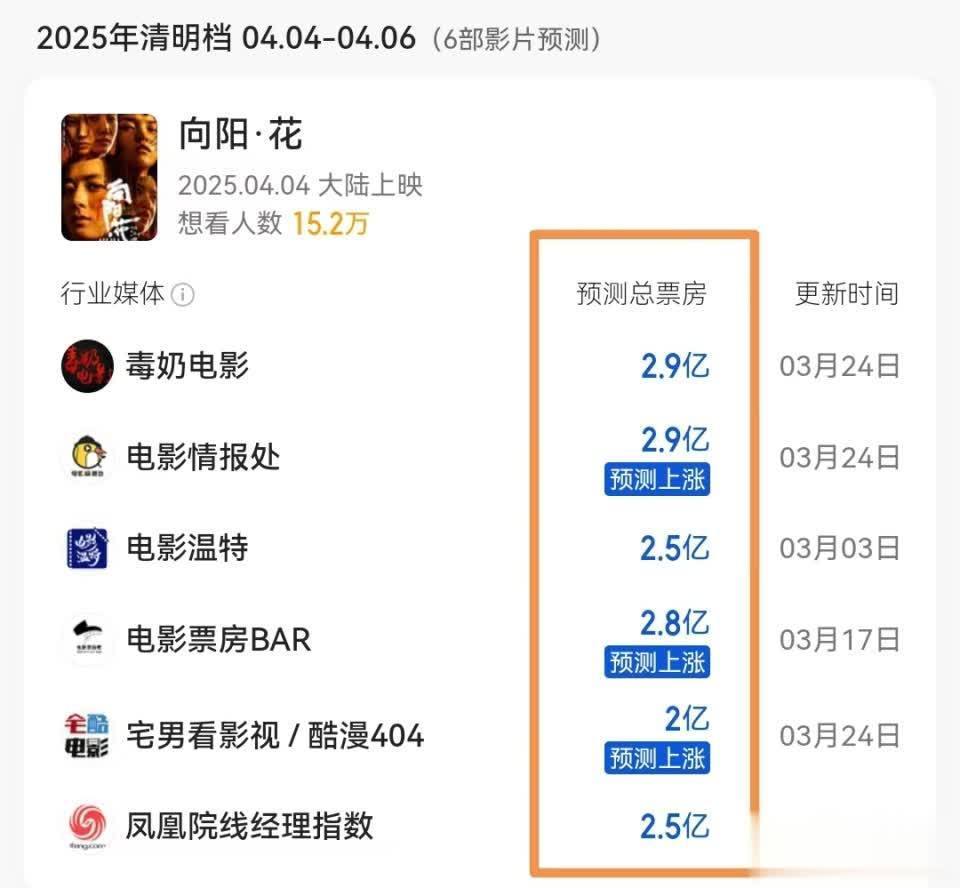Click the info icon beside 行业媒体
Viewport: 960px width, 888px height.
(182, 295)
